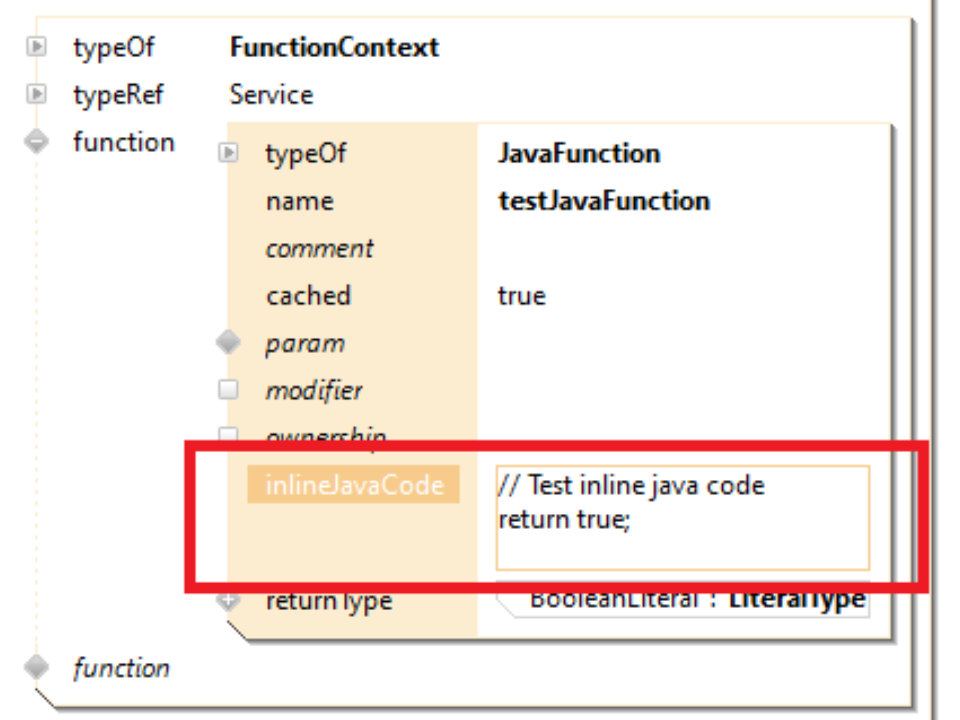Click the diamond icon next to param

pyautogui.click(x=229, y=343)
